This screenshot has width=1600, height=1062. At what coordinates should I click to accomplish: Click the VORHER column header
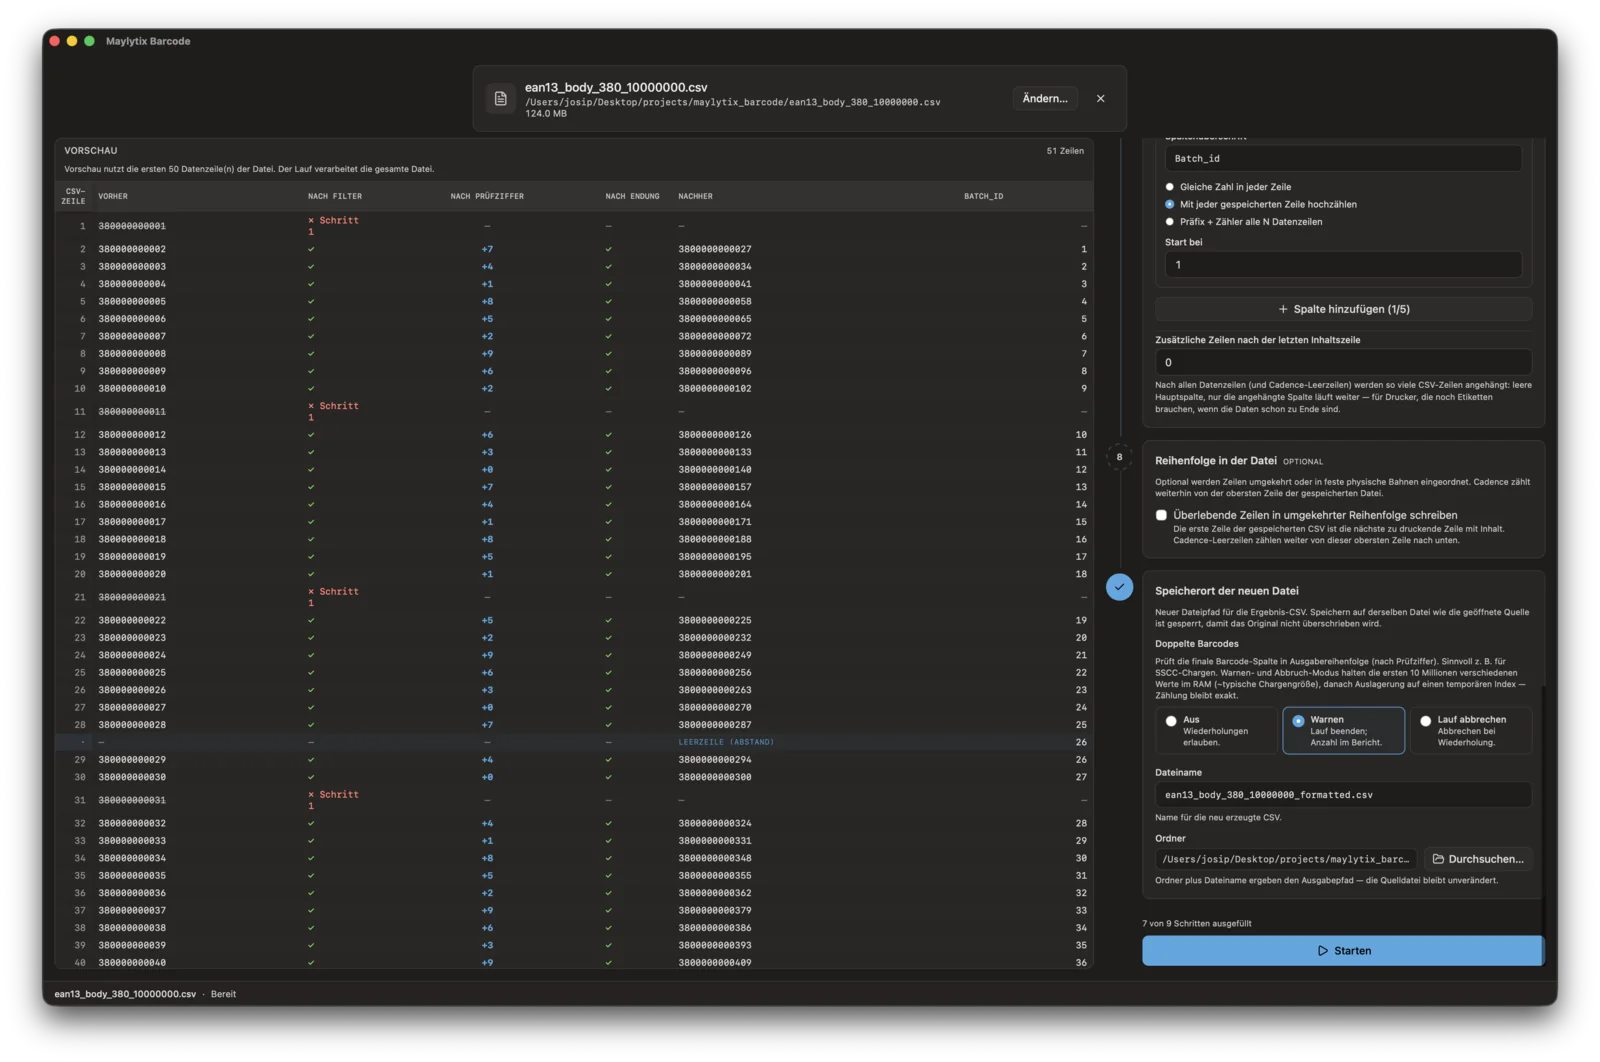(113, 196)
